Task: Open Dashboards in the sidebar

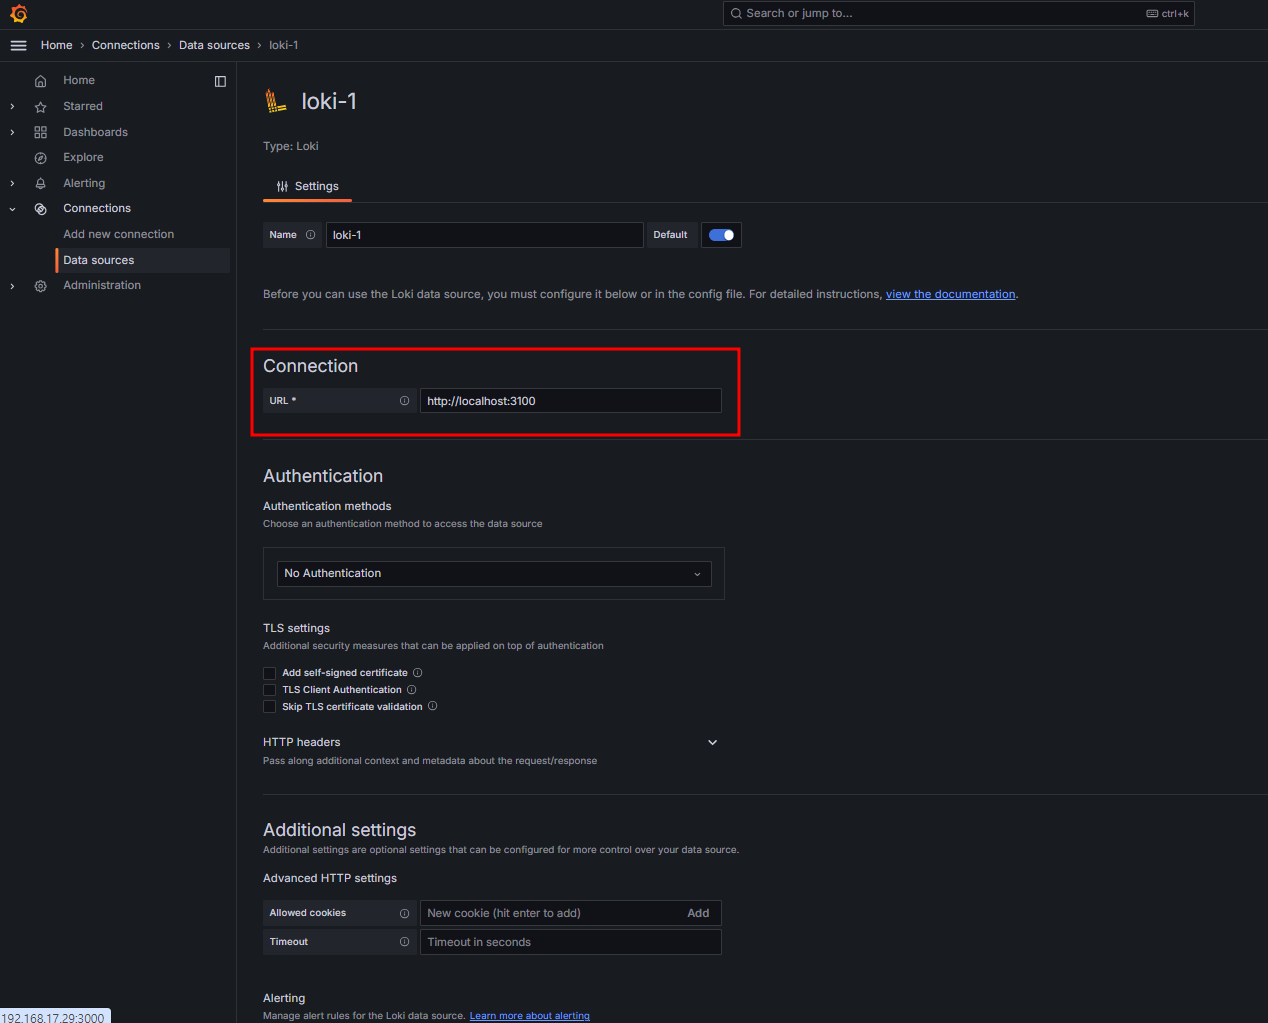Action: pyautogui.click(x=95, y=132)
